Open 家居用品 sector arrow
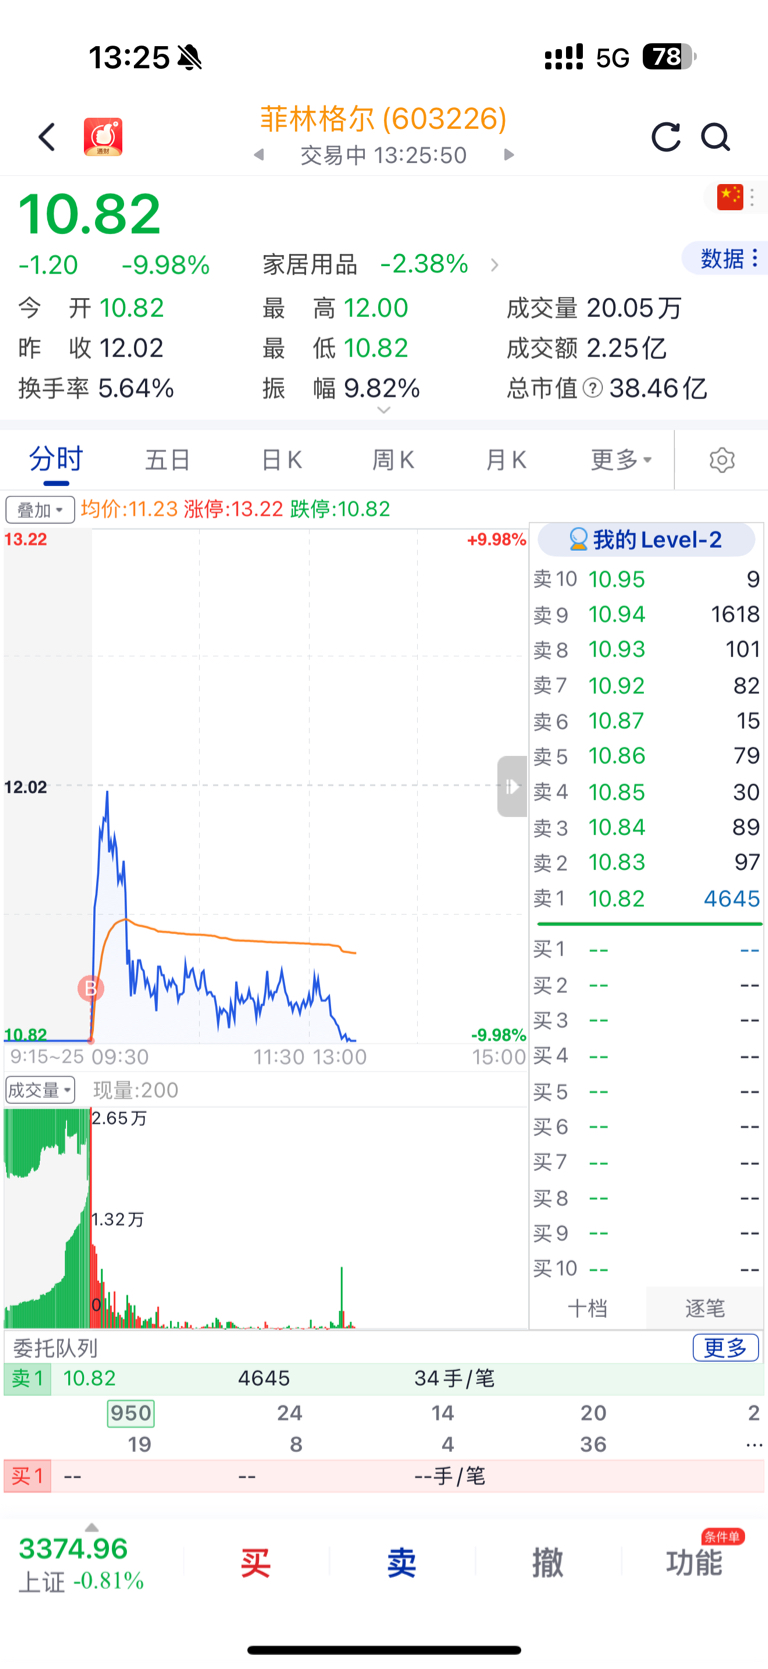The image size is (768, 1669). [494, 265]
